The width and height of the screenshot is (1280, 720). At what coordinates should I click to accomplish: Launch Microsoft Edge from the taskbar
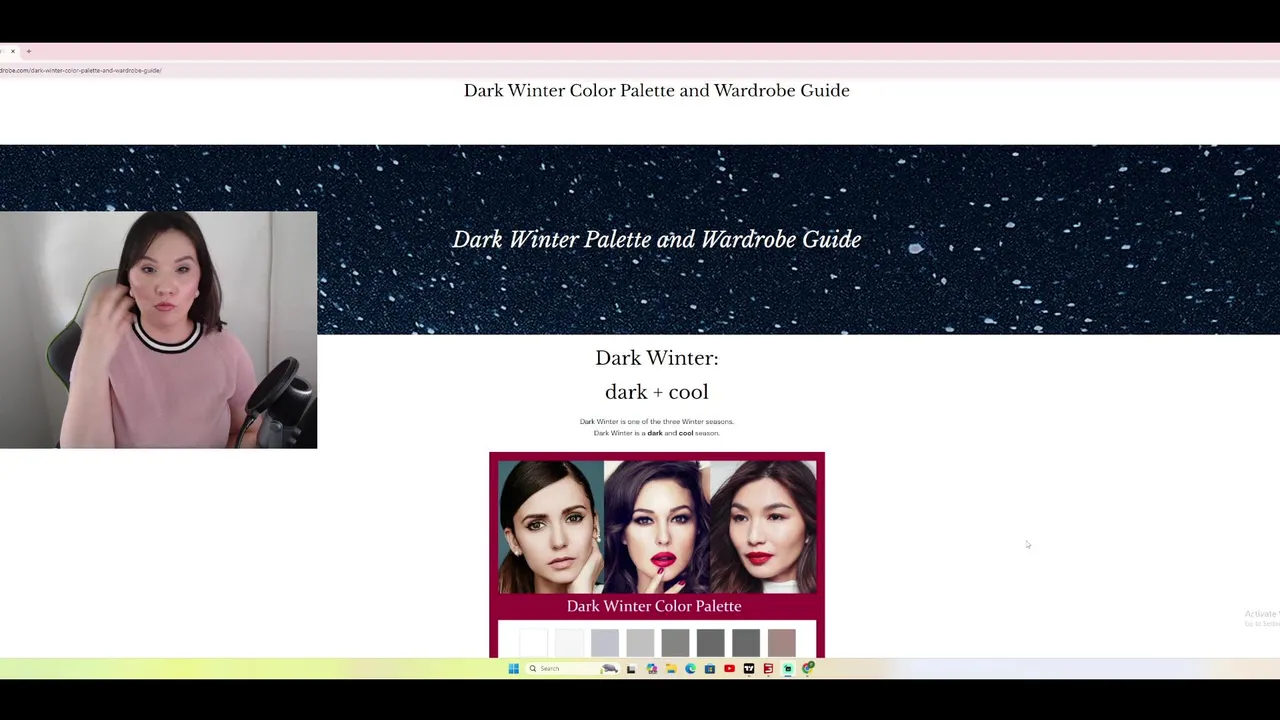coord(690,668)
